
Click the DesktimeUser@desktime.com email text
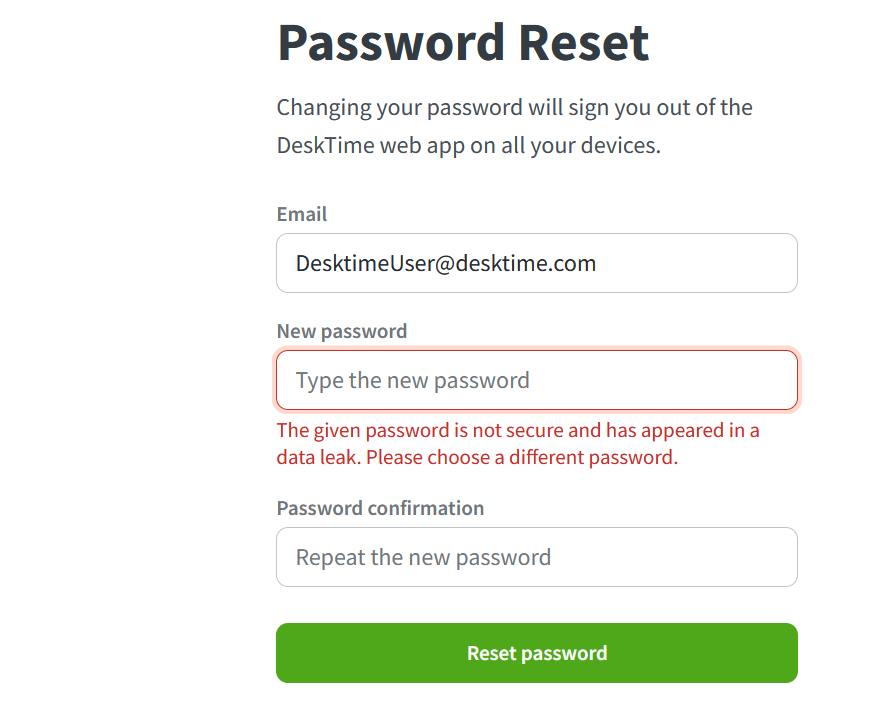tap(446, 264)
